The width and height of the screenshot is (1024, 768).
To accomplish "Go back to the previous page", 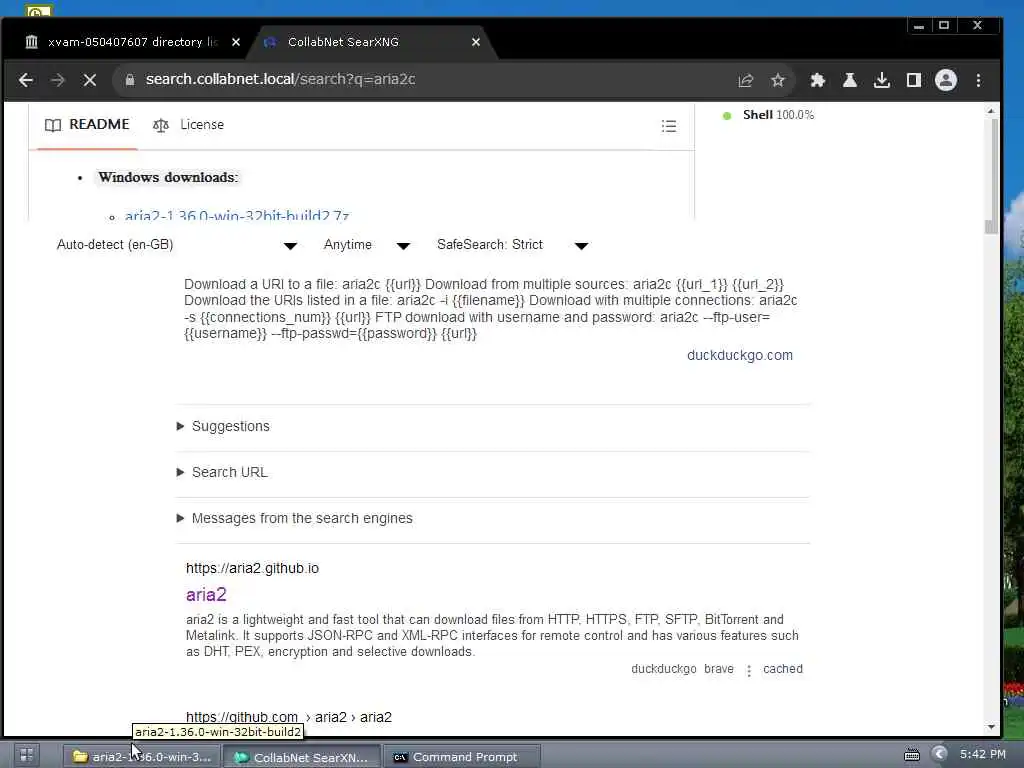I will pos(25,80).
